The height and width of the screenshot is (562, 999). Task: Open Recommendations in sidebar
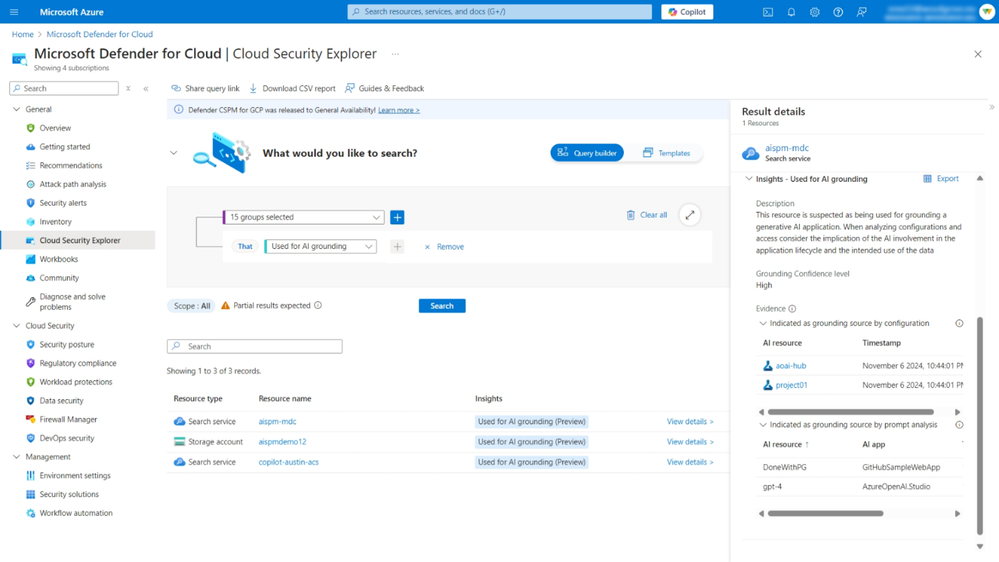71,166
